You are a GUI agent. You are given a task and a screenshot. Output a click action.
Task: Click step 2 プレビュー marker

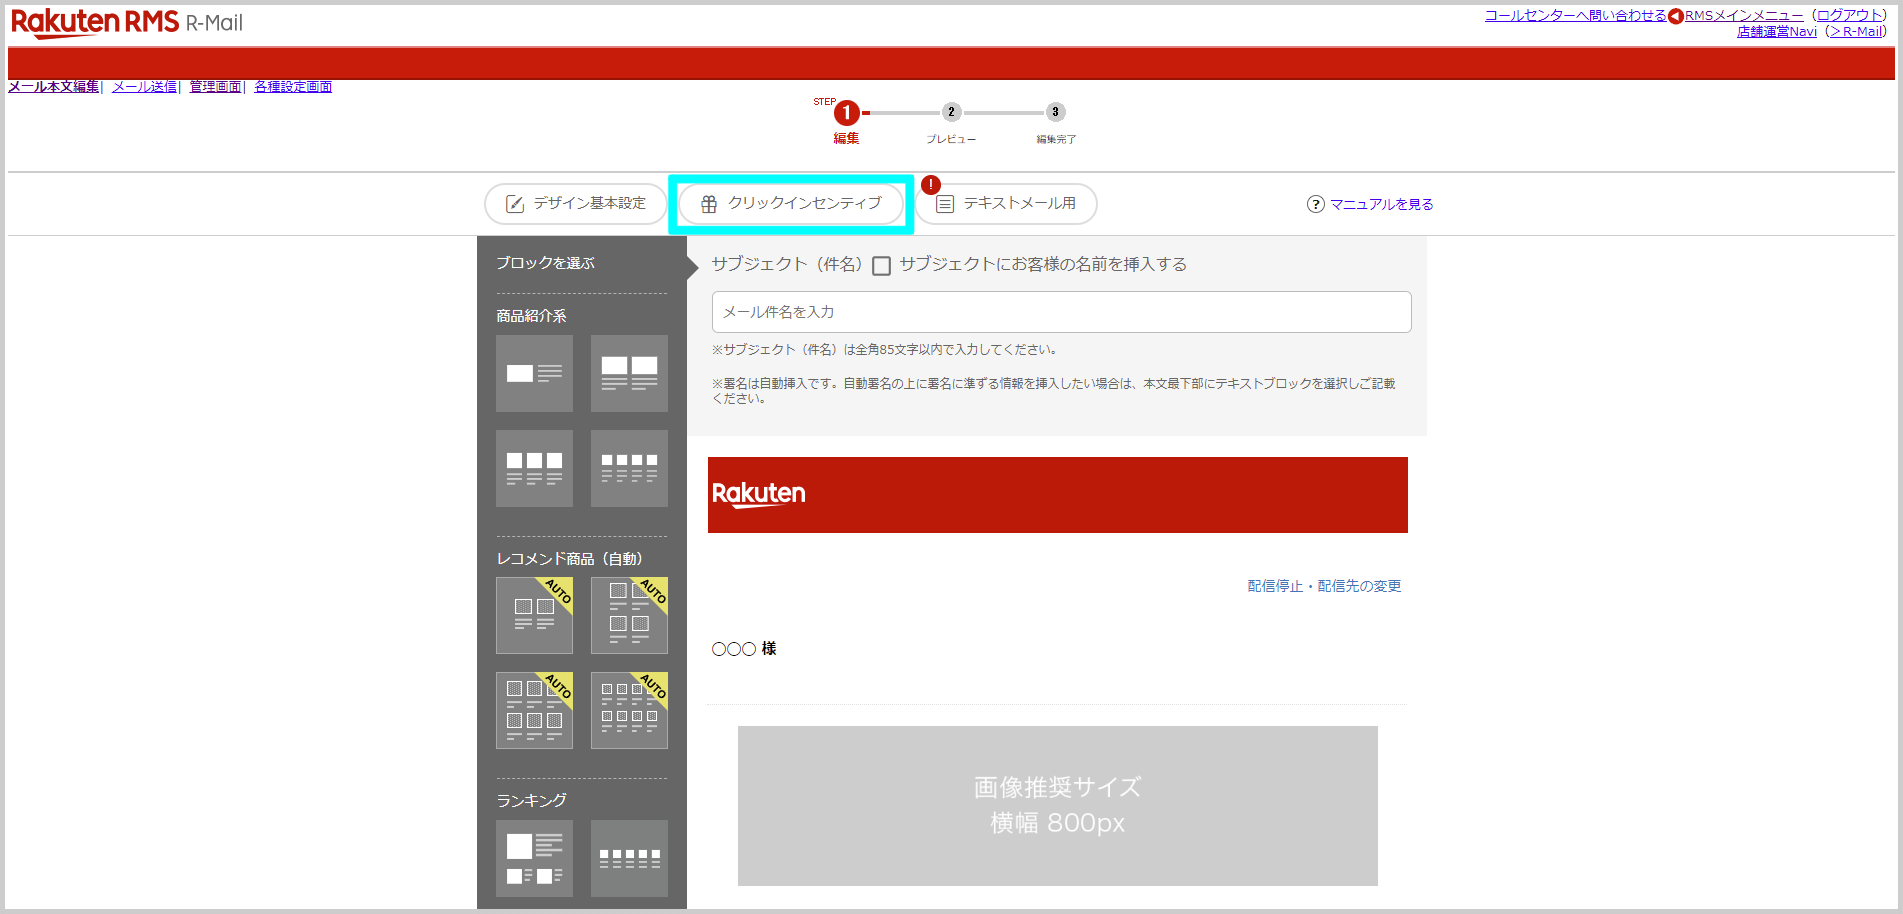951,112
